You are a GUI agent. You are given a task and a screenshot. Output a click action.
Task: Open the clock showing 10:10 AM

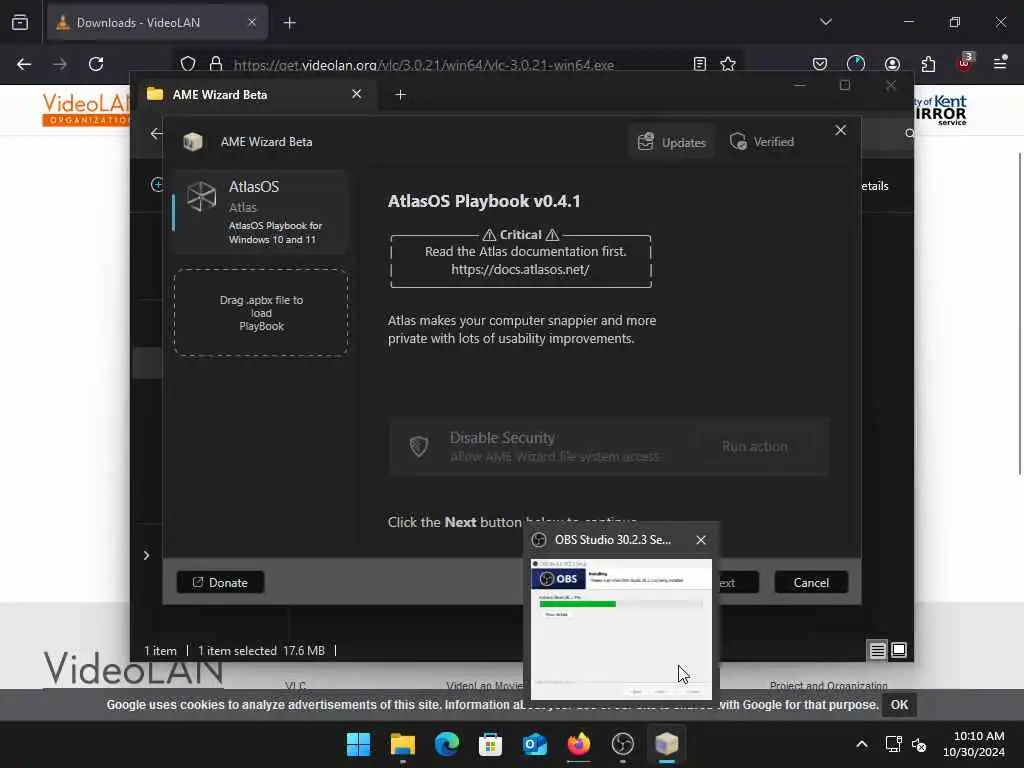[974, 744]
